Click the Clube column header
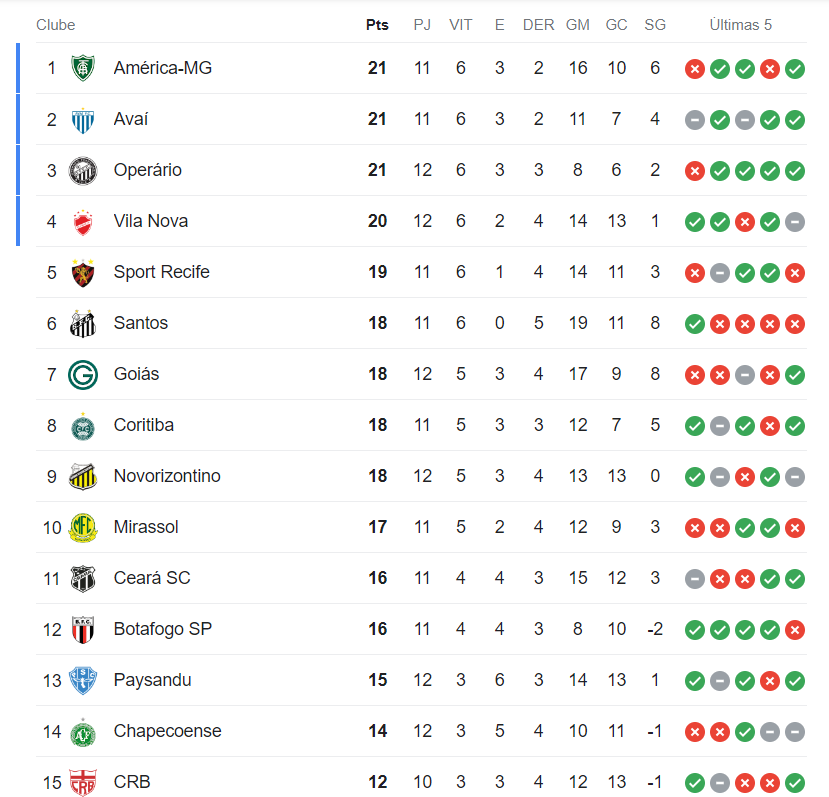Viewport: 829px width, 797px height. tap(56, 25)
